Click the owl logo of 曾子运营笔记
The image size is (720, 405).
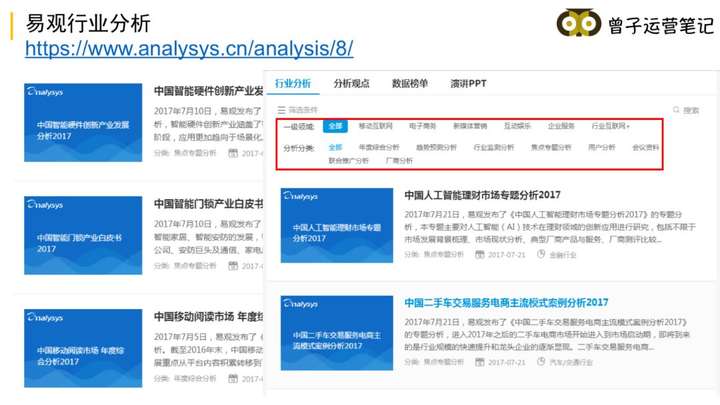point(579,23)
